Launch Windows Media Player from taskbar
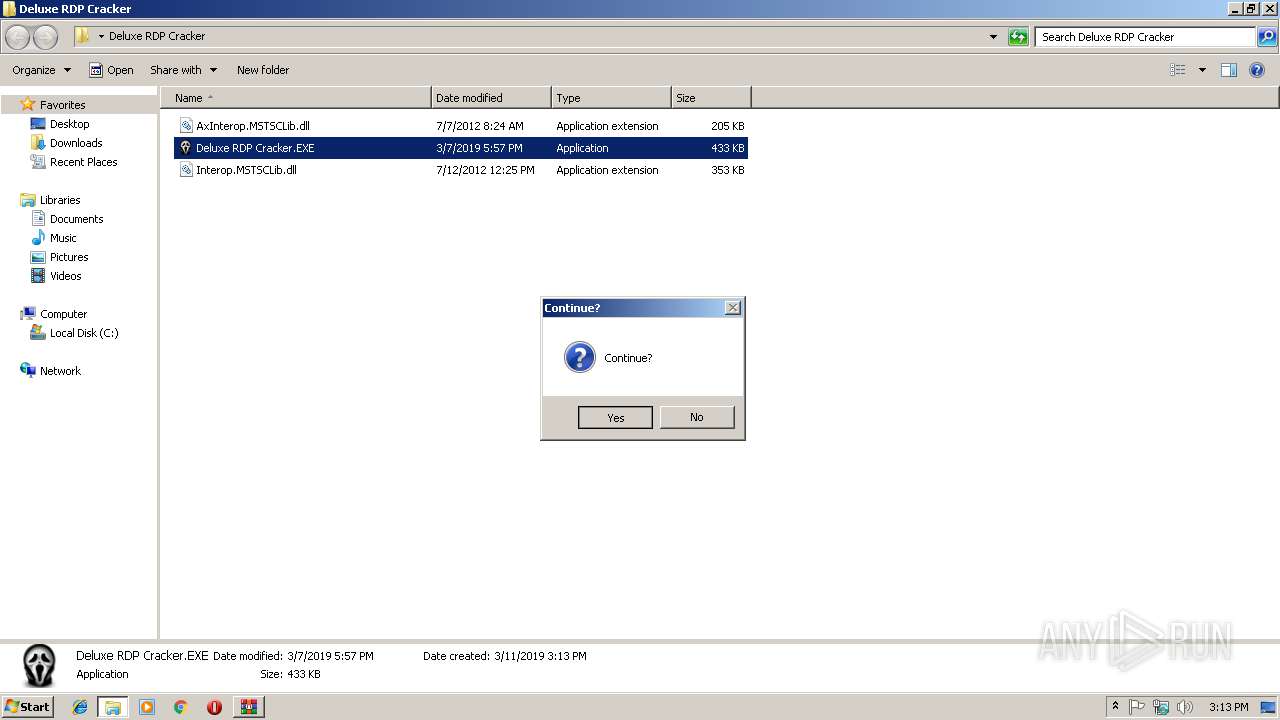The width and height of the screenshot is (1280, 720). (x=147, y=707)
